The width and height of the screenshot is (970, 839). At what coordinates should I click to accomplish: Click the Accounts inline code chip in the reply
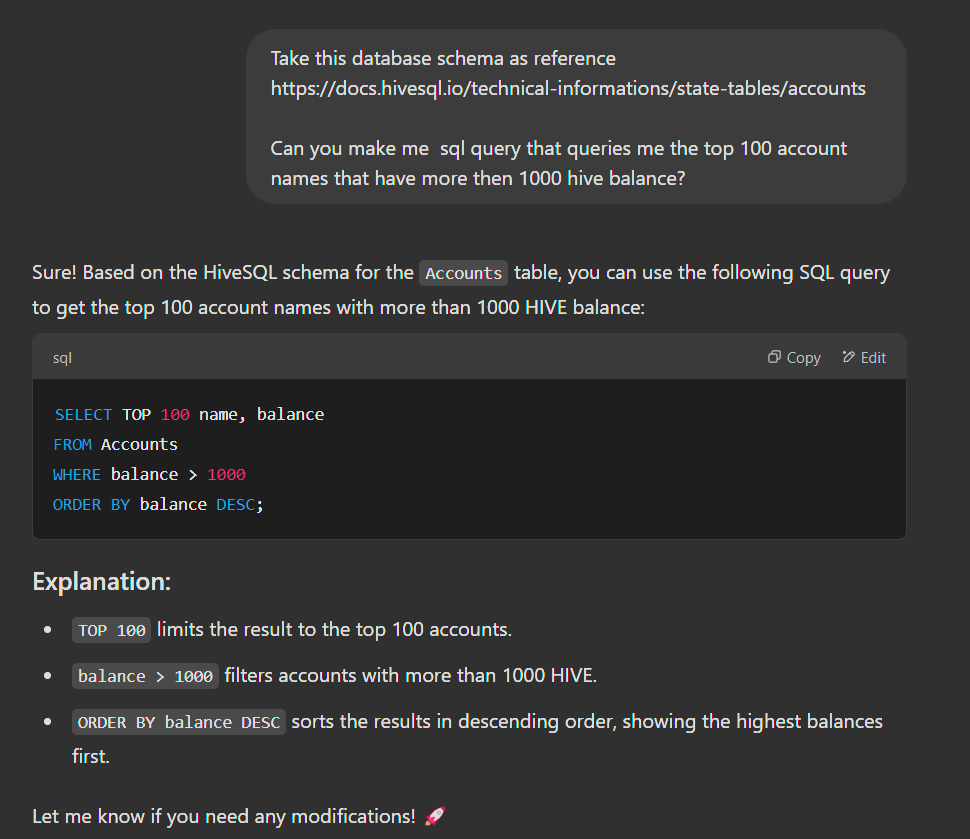pos(463,273)
